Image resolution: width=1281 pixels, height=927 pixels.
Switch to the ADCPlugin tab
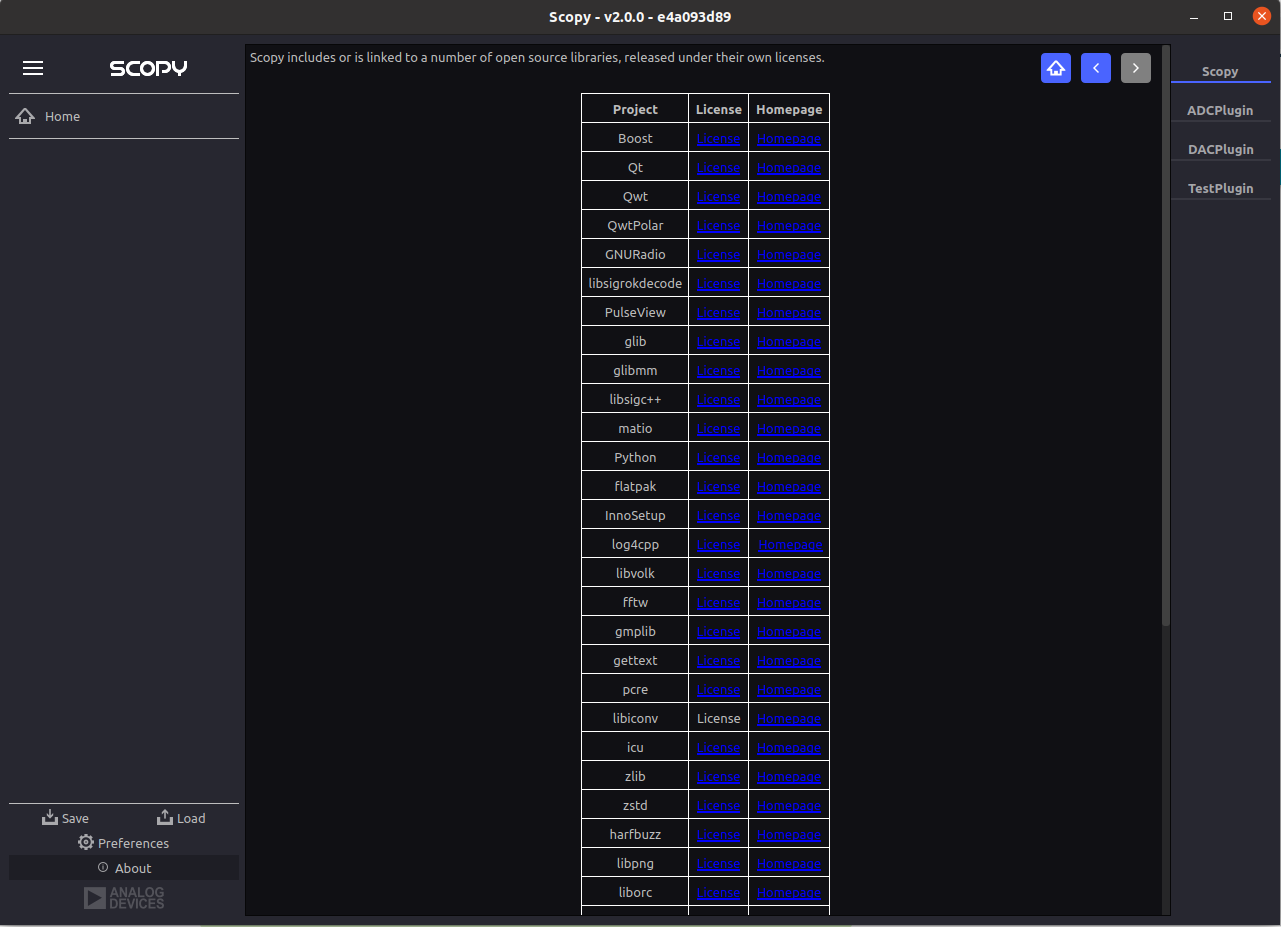tap(1220, 110)
